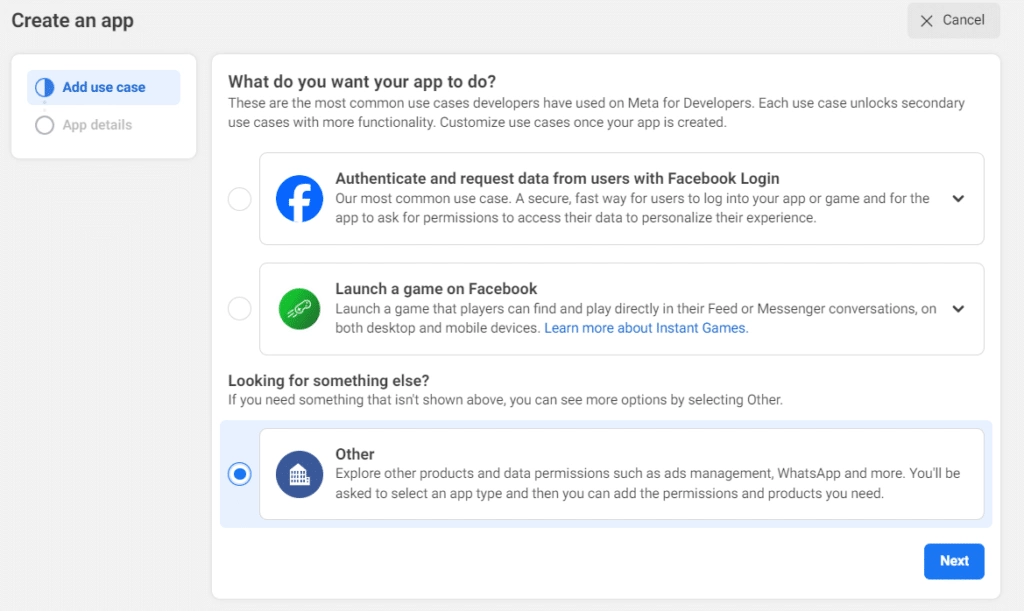Click the Authenticate and request data heading

coord(557,179)
